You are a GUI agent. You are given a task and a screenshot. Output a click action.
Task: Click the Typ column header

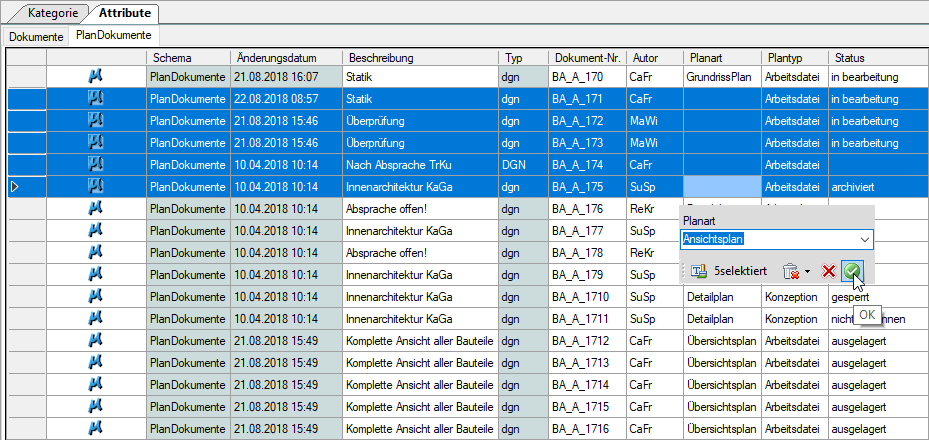(x=524, y=57)
